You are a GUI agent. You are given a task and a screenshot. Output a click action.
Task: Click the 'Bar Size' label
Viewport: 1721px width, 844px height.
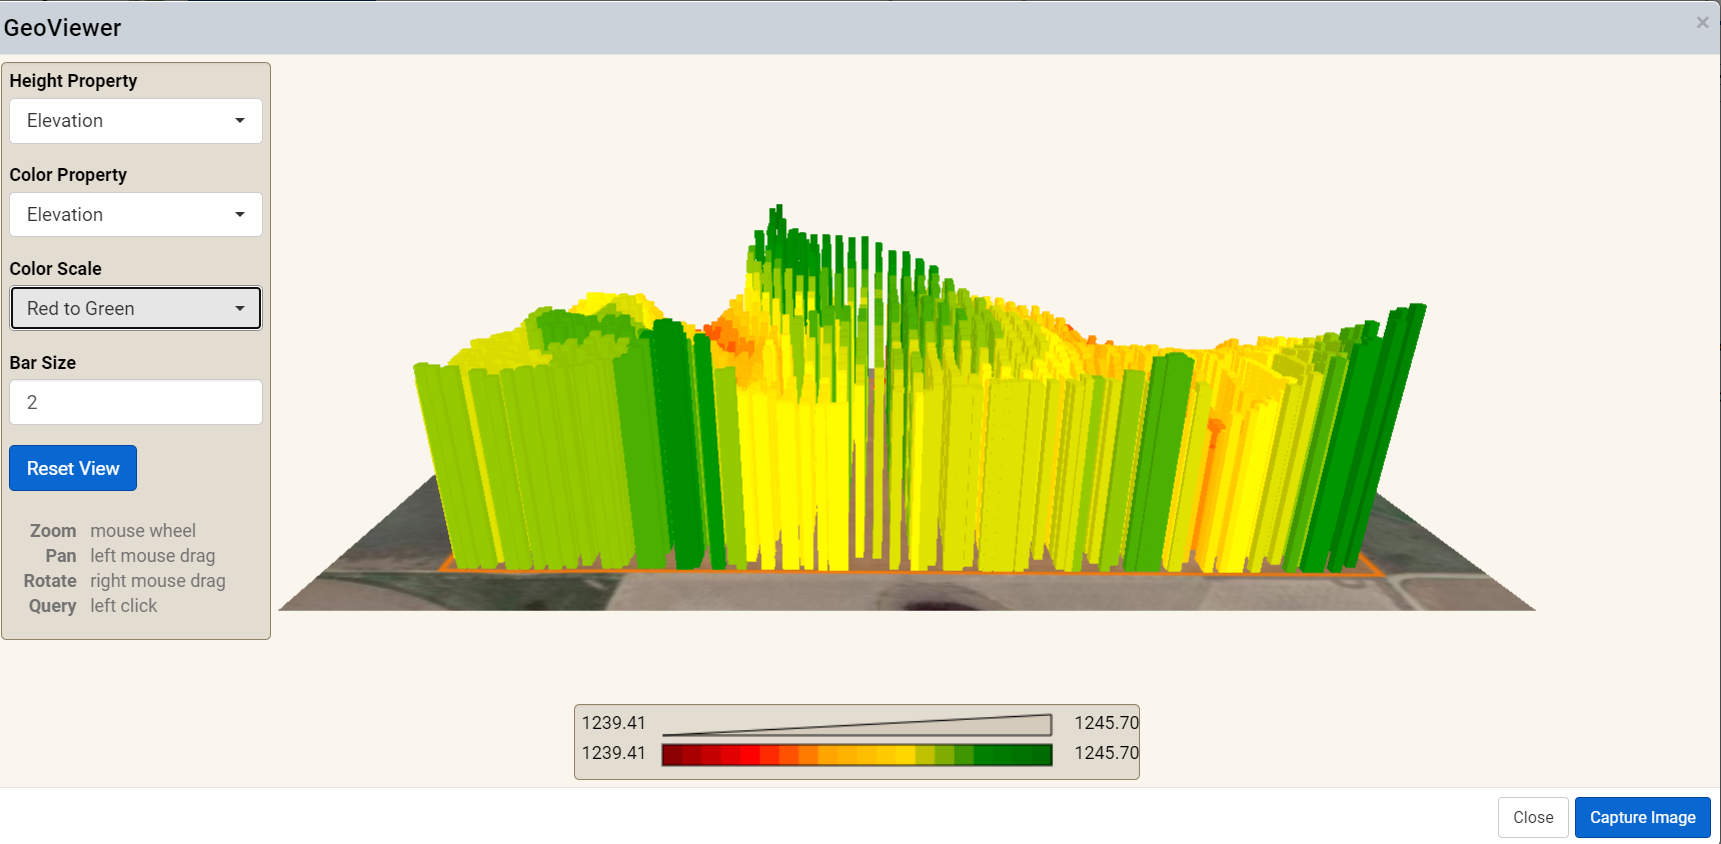[42, 363]
